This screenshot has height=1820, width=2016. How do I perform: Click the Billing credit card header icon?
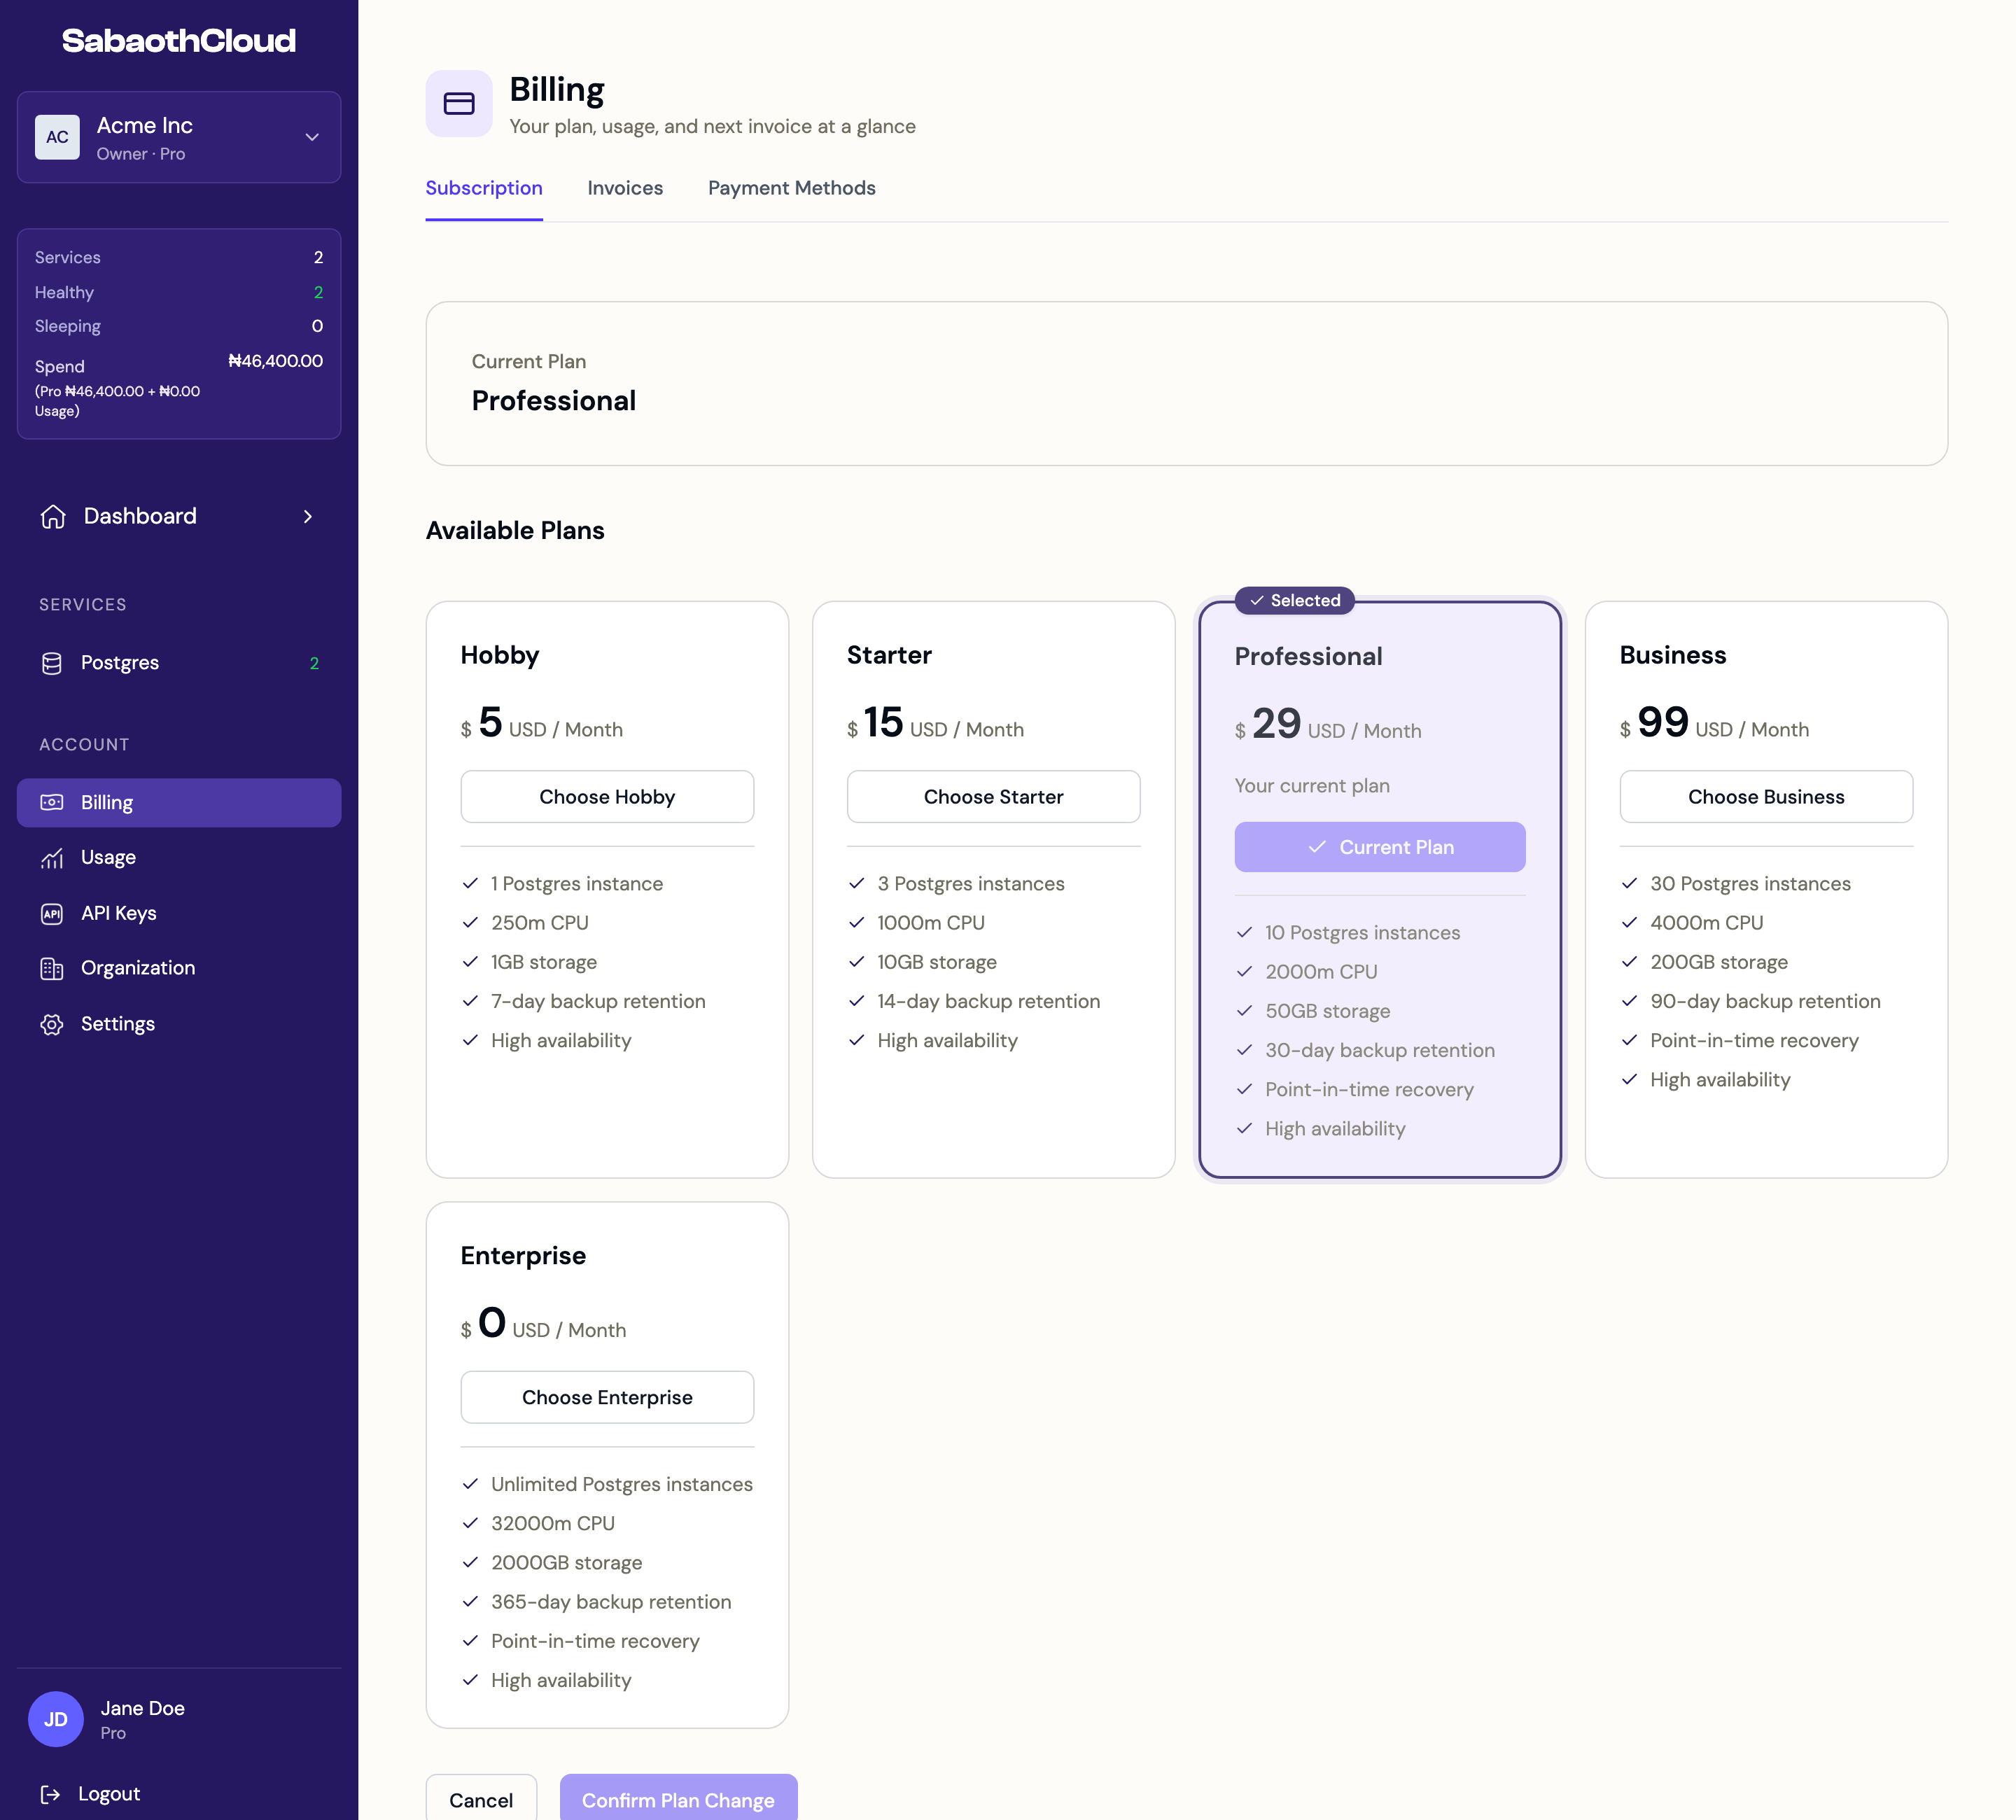click(x=459, y=103)
